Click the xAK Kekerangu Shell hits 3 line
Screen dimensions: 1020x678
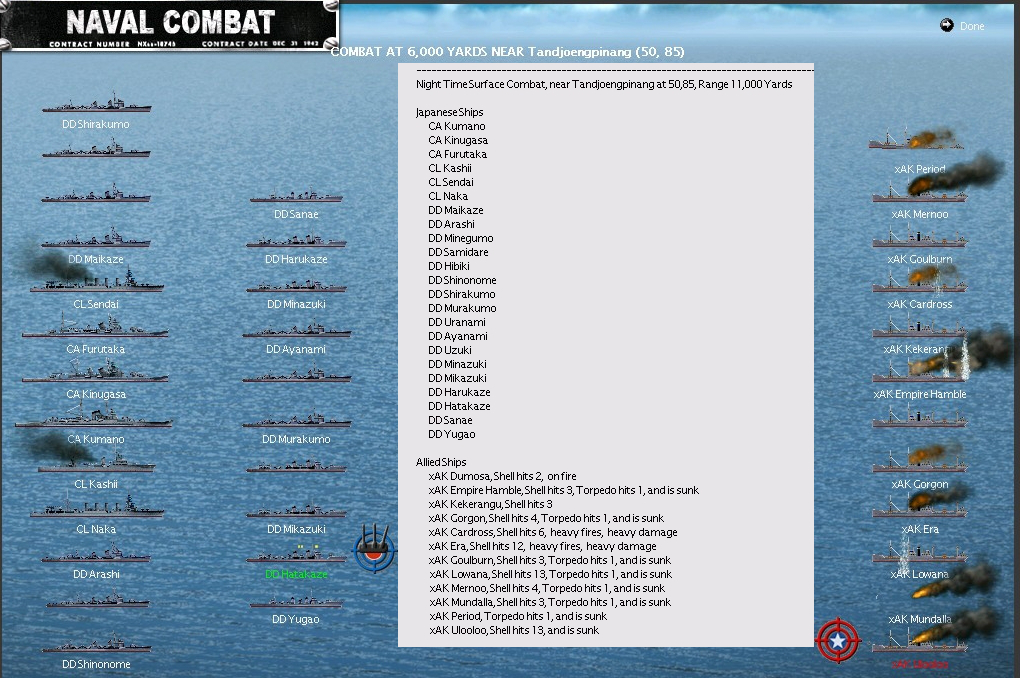pyautogui.click(x=490, y=504)
